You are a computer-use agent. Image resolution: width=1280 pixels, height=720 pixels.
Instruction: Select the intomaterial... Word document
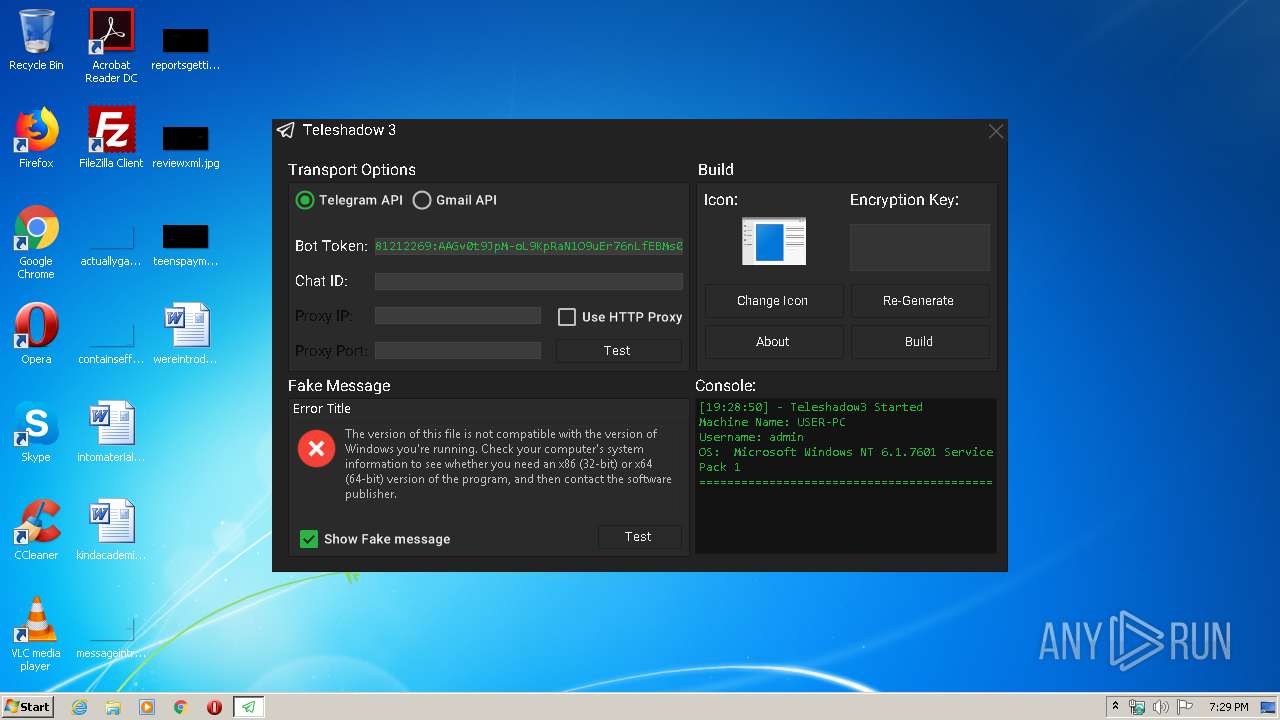pyautogui.click(x=111, y=432)
